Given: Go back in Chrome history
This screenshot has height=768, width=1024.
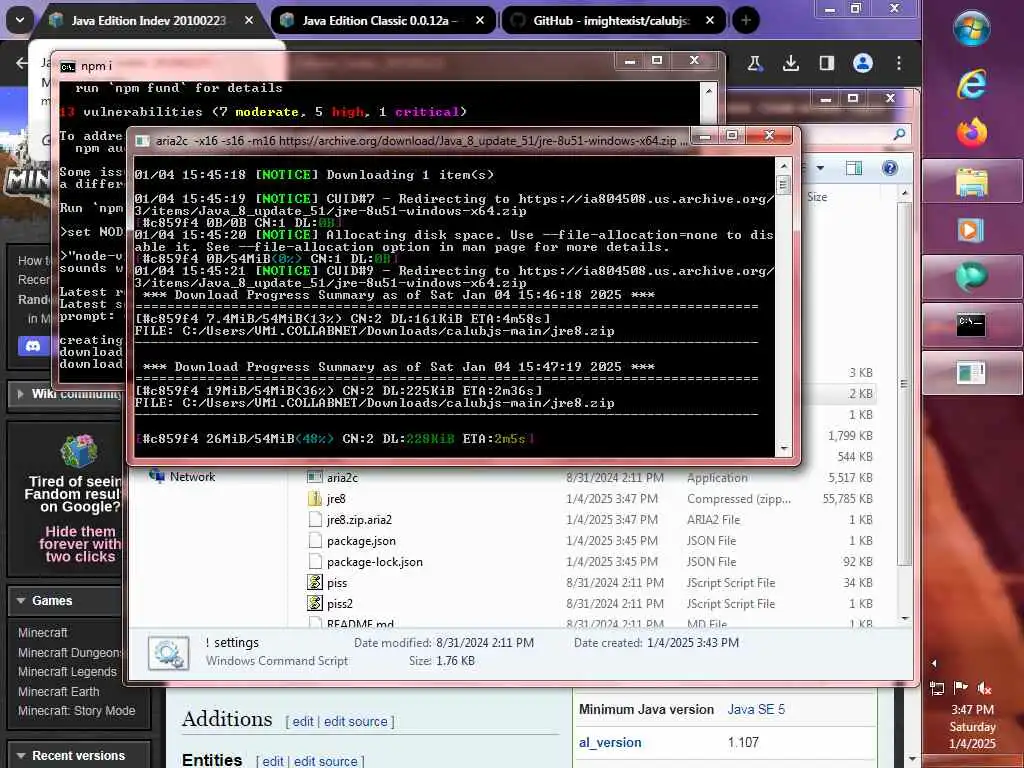Looking at the screenshot, I should click(22, 63).
